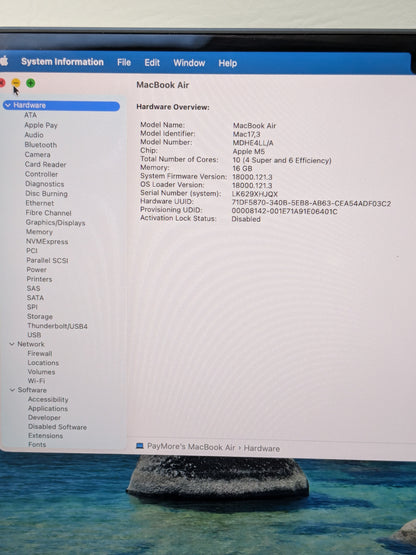Click the Hardware UUID value
Image resolution: width=416 pixels, height=555 pixels.
coord(311,204)
